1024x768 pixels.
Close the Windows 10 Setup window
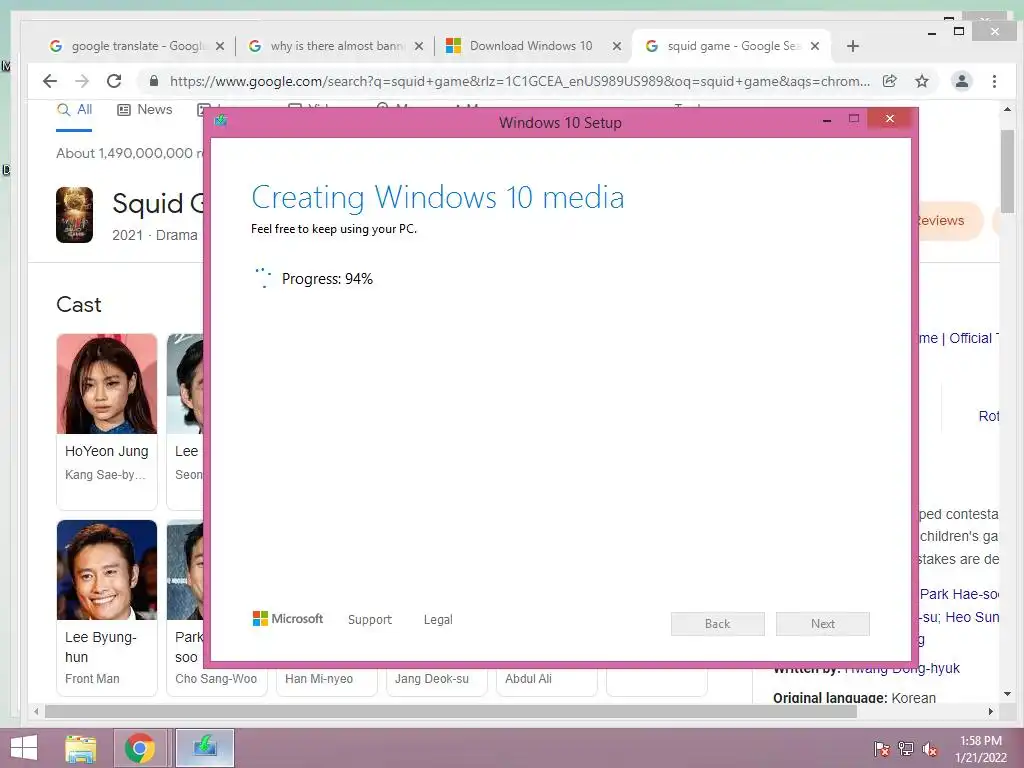coord(889,119)
